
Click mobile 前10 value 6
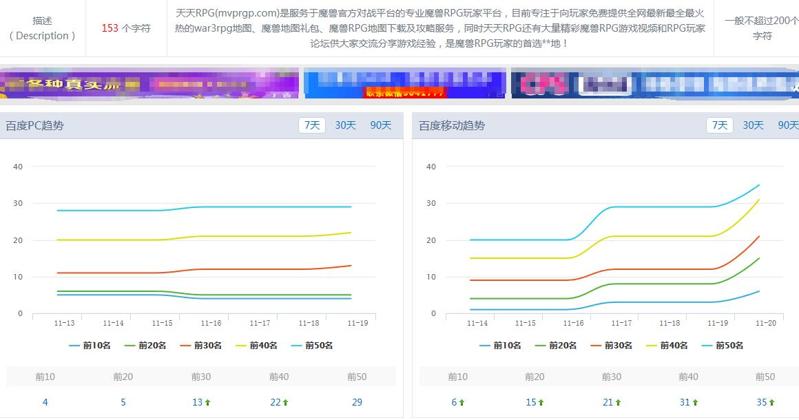pos(454,402)
